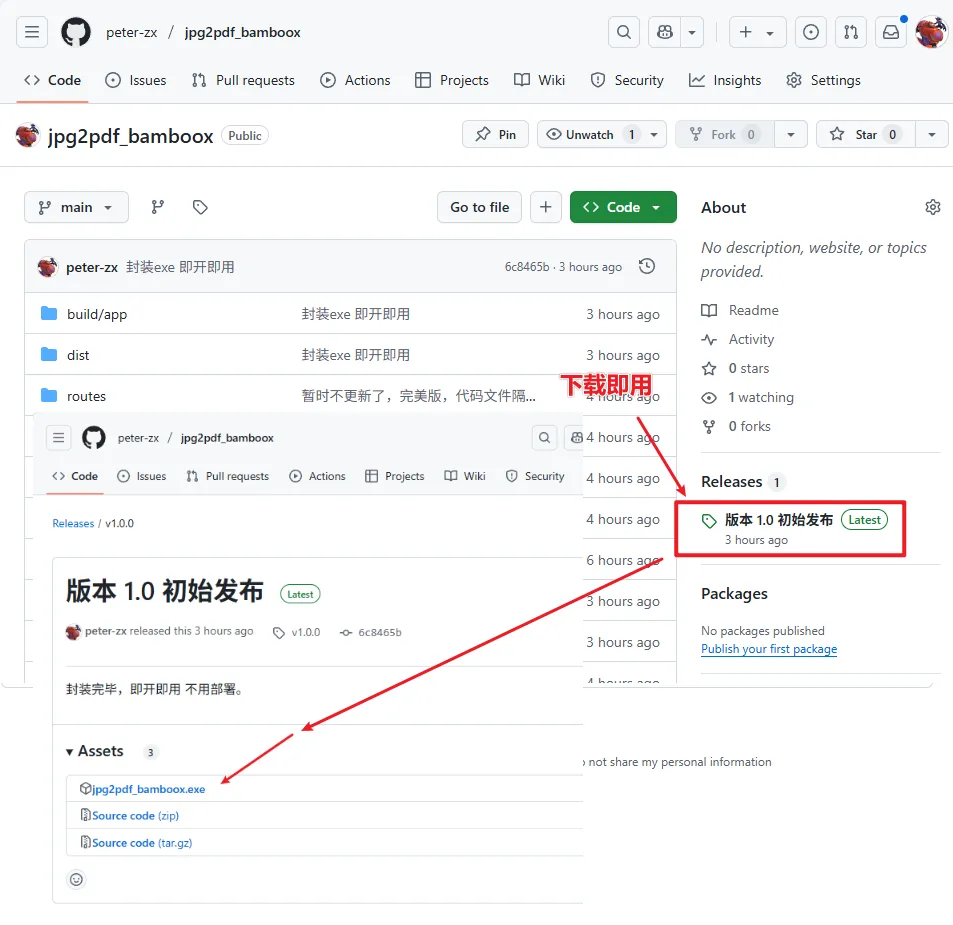Image resolution: width=953 pixels, height=925 pixels.
Task: View tags via the tag icon
Action: click(200, 207)
